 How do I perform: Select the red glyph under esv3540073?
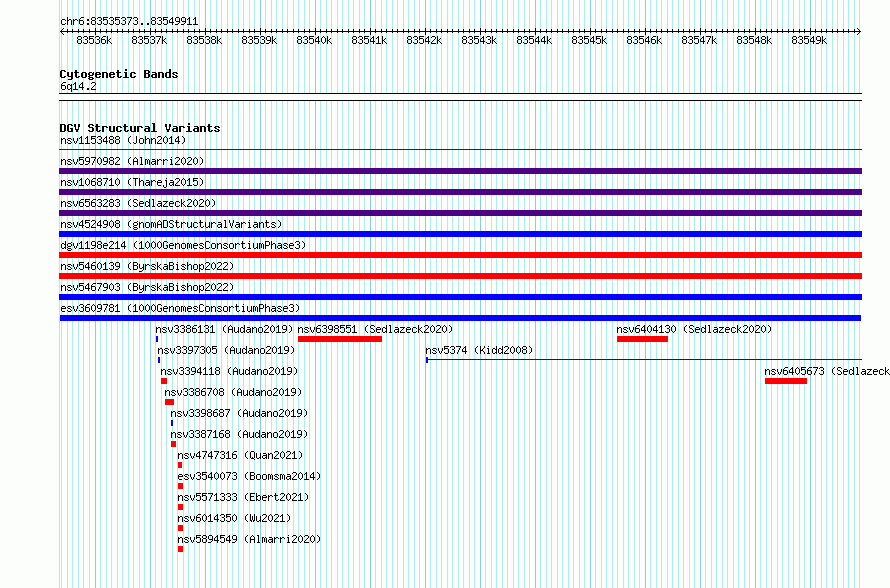point(180,486)
